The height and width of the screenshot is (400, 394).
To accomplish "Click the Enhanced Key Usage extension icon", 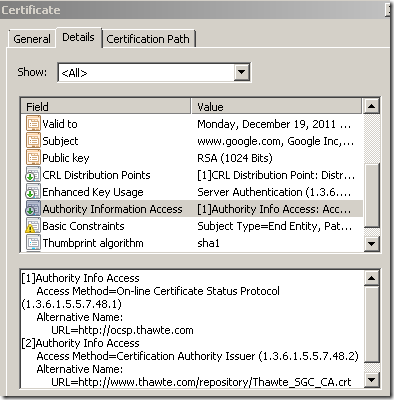I will coord(33,192).
